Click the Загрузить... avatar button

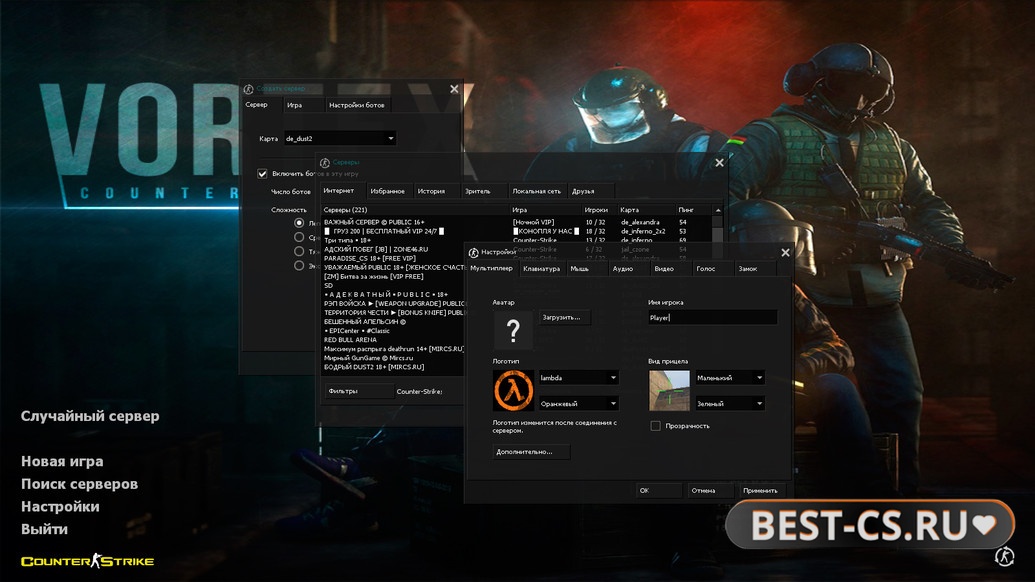(564, 317)
